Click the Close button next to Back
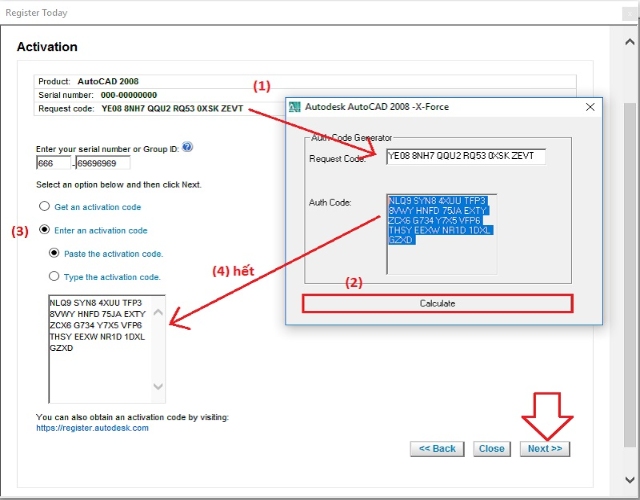 (x=492, y=449)
